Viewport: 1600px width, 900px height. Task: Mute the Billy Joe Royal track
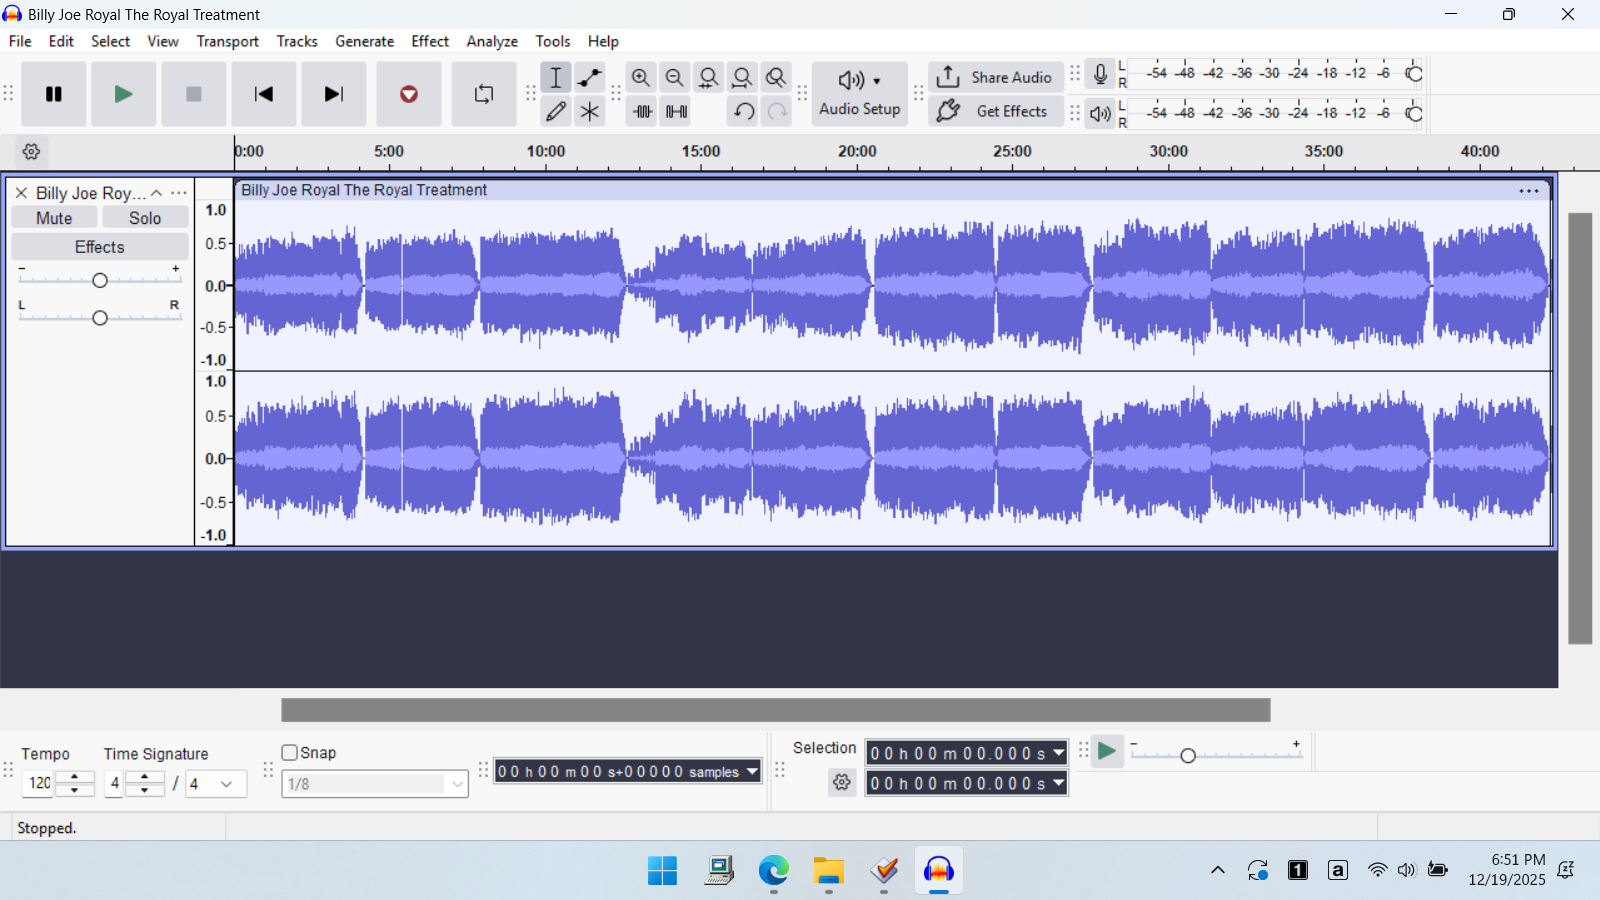(x=54, y=218)
